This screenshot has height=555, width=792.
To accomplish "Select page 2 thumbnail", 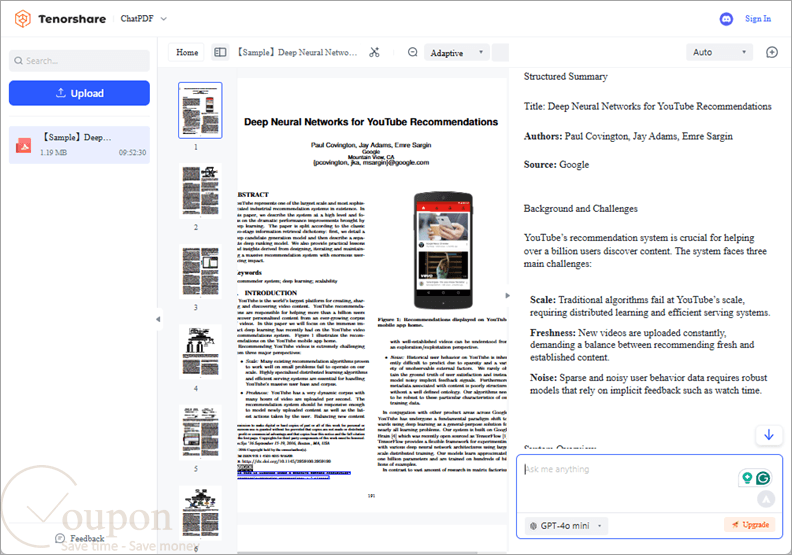I will [x=200, y=191].
